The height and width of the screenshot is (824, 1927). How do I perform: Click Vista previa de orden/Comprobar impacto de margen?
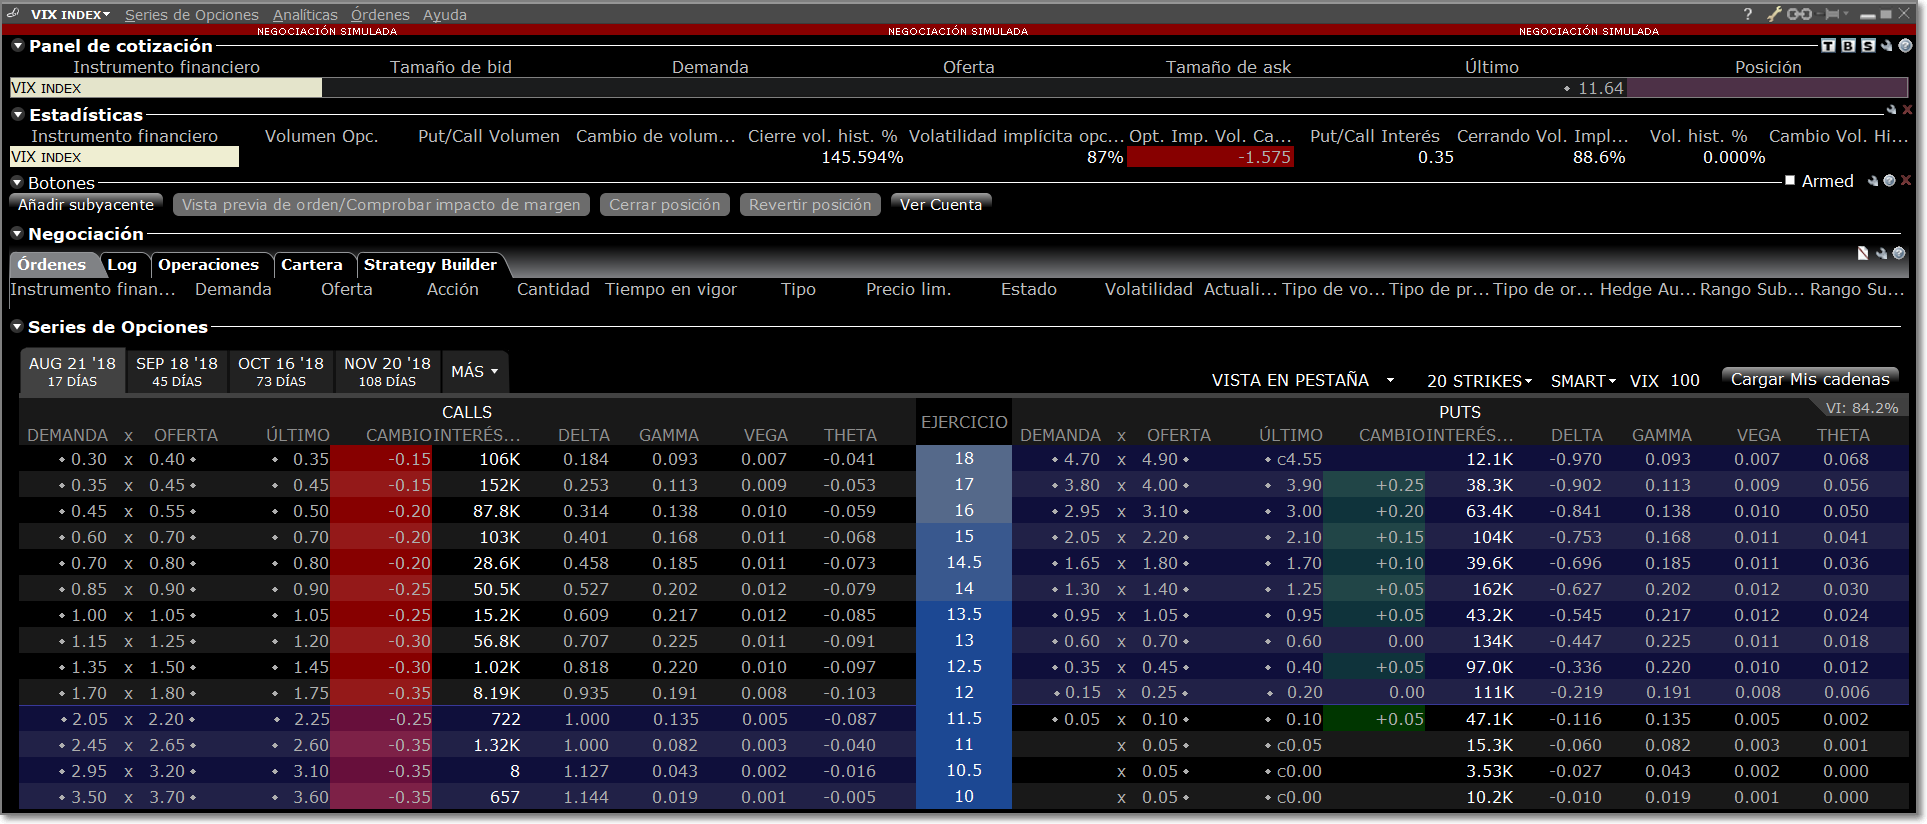coord(381,204)
